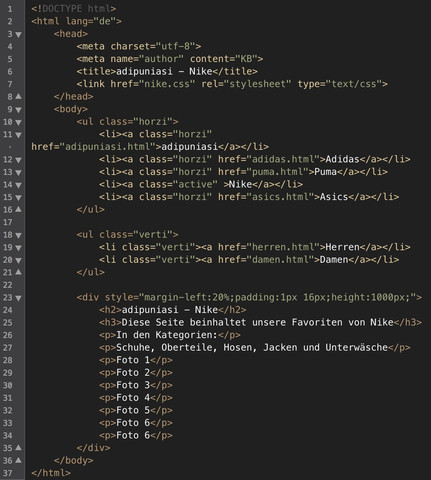Click the "text/css" type value
This screenshot has width=431, height=480.
pos(353,84)
